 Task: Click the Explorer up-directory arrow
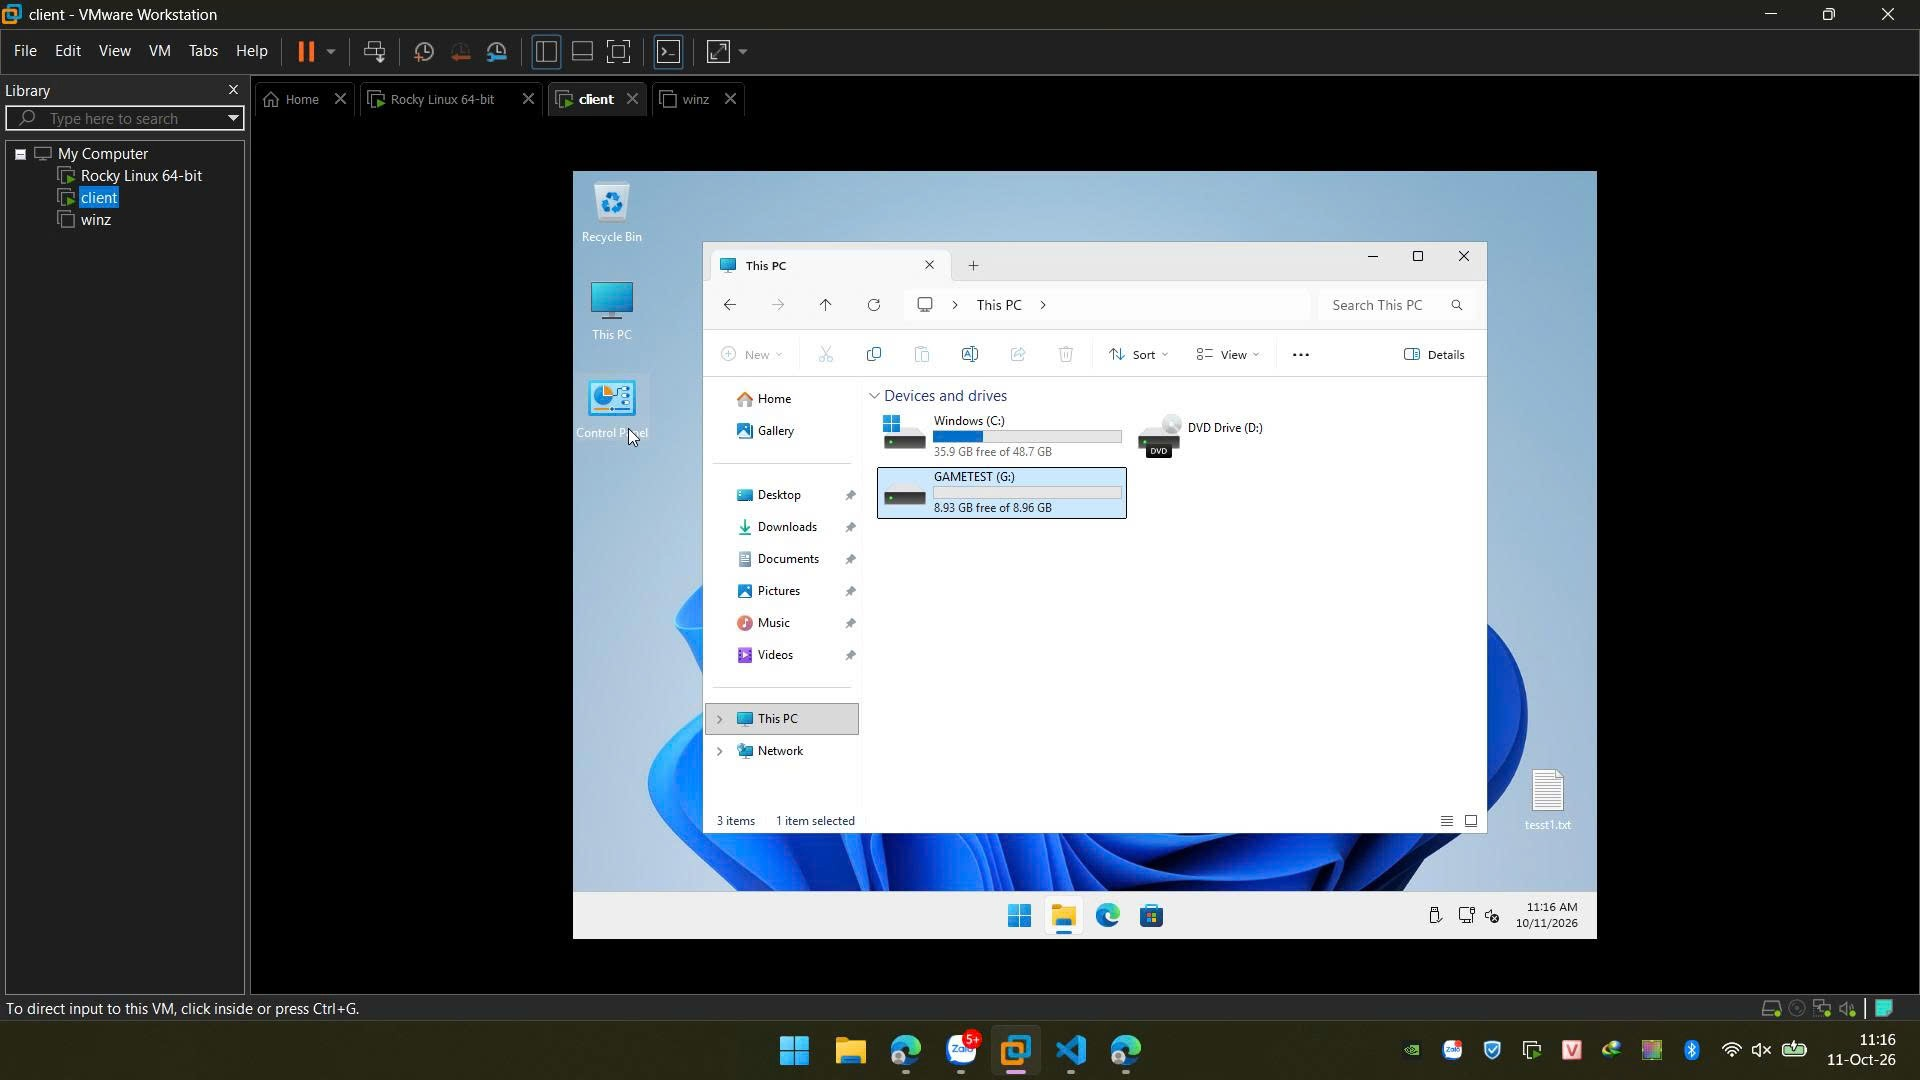tap(825, 305)
